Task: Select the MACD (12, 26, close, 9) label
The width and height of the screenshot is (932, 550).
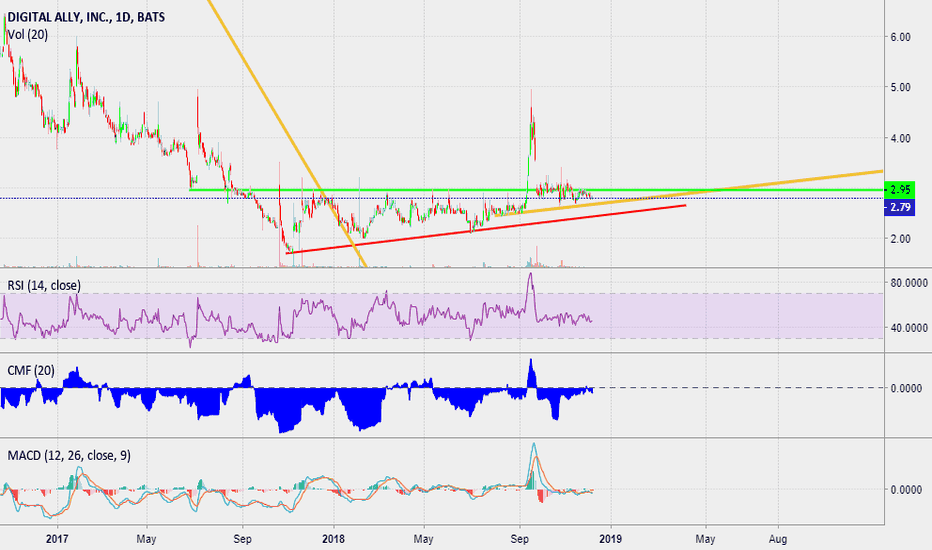Action: coord(69,455)
